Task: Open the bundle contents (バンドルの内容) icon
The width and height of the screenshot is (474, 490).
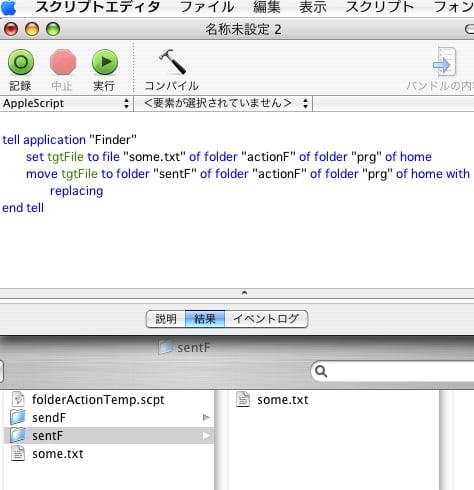Action: pos(444,62)
